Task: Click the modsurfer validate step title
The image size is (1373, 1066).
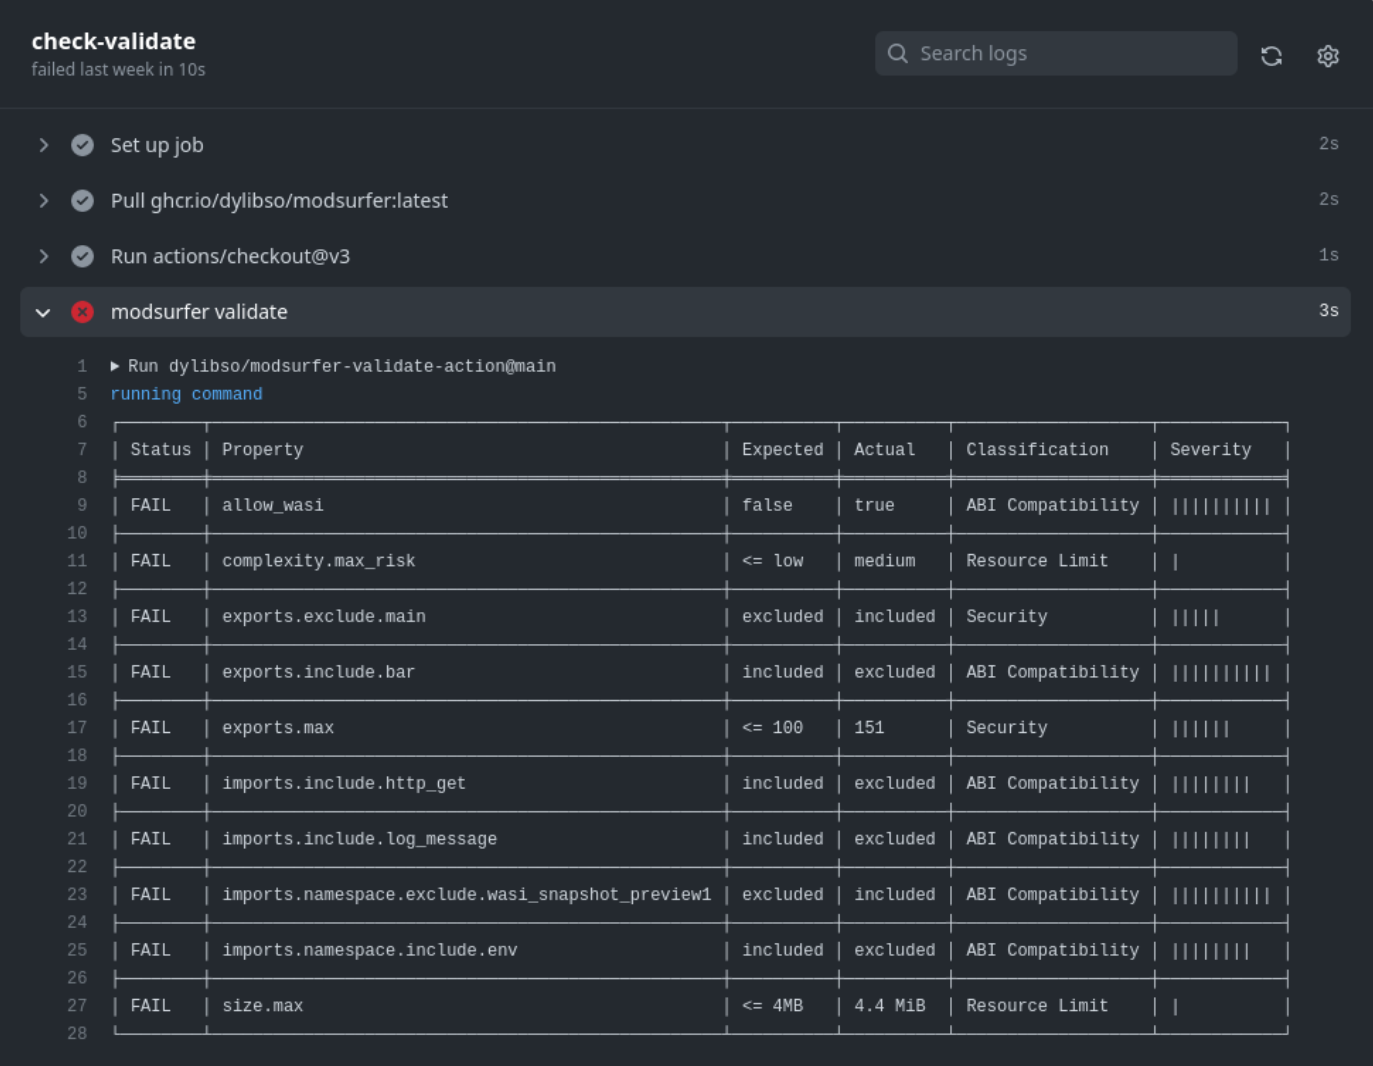Action: point(199,312)
